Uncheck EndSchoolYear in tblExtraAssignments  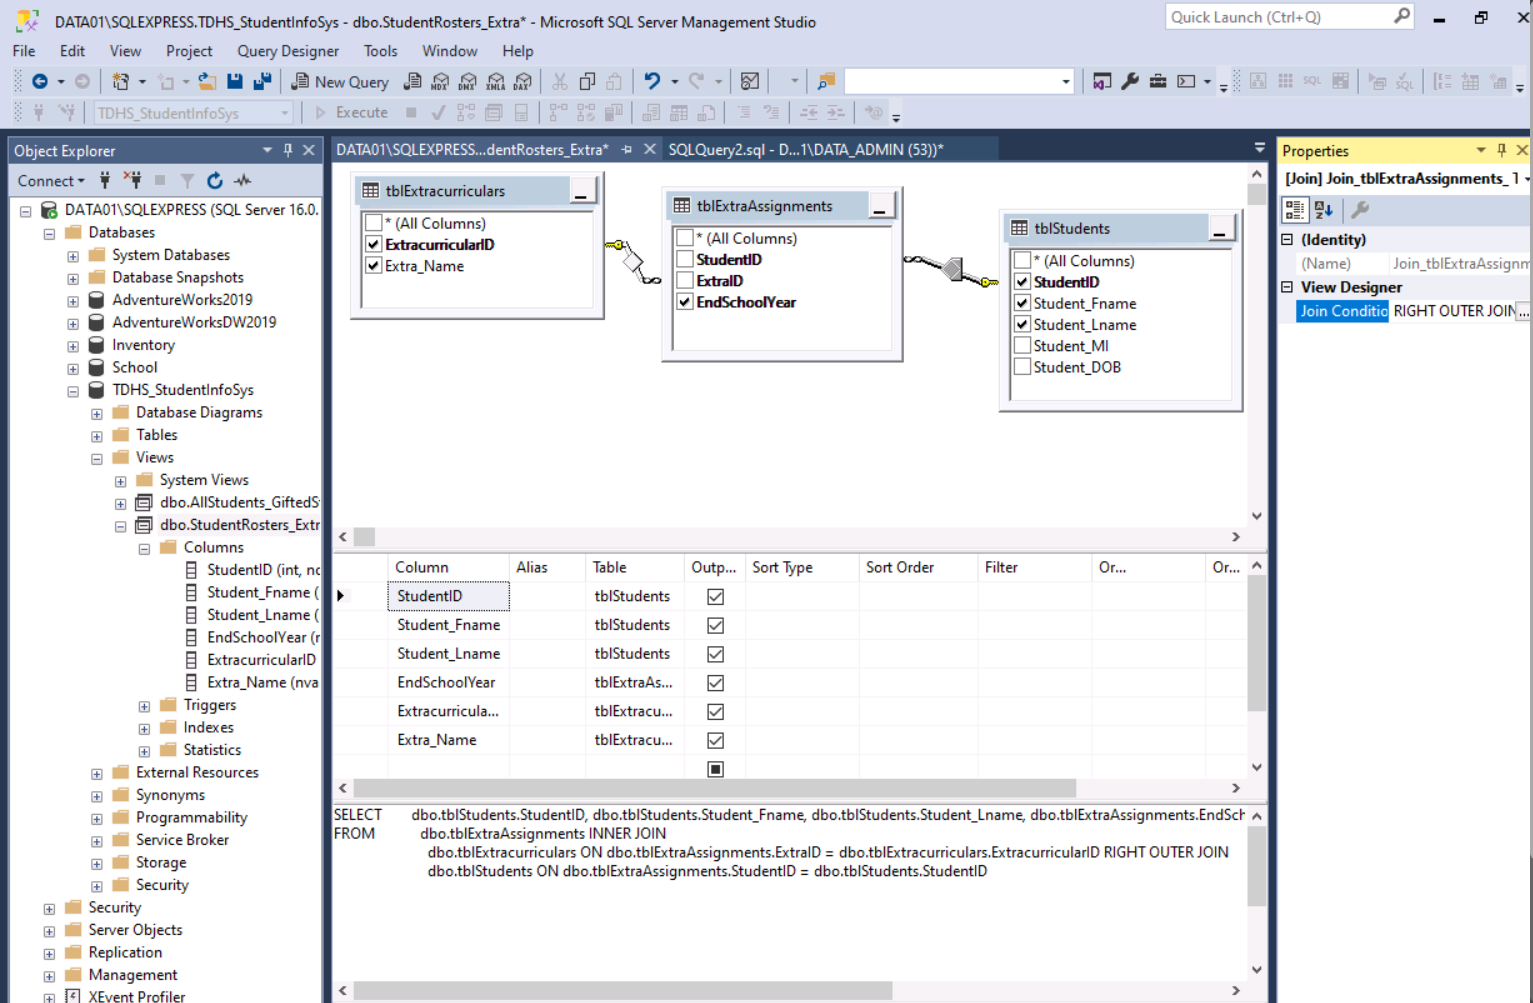pos(685,302)
